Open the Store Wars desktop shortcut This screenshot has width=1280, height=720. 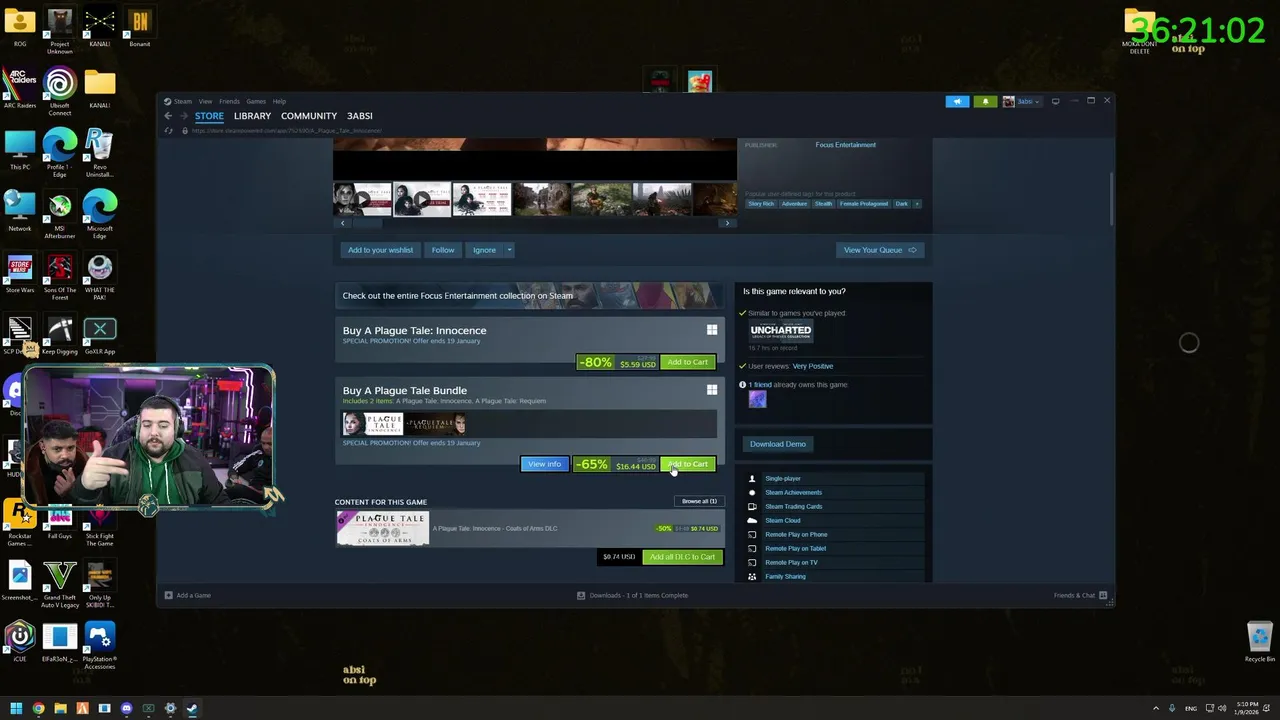point(20,273)
